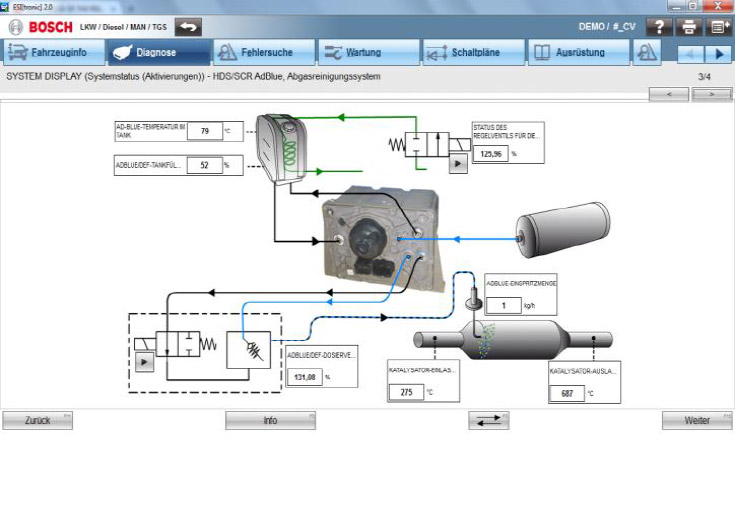Open the Fahrzeuginfo tab
This screenshot has height=515, width=735.
[x=54, y=52]
